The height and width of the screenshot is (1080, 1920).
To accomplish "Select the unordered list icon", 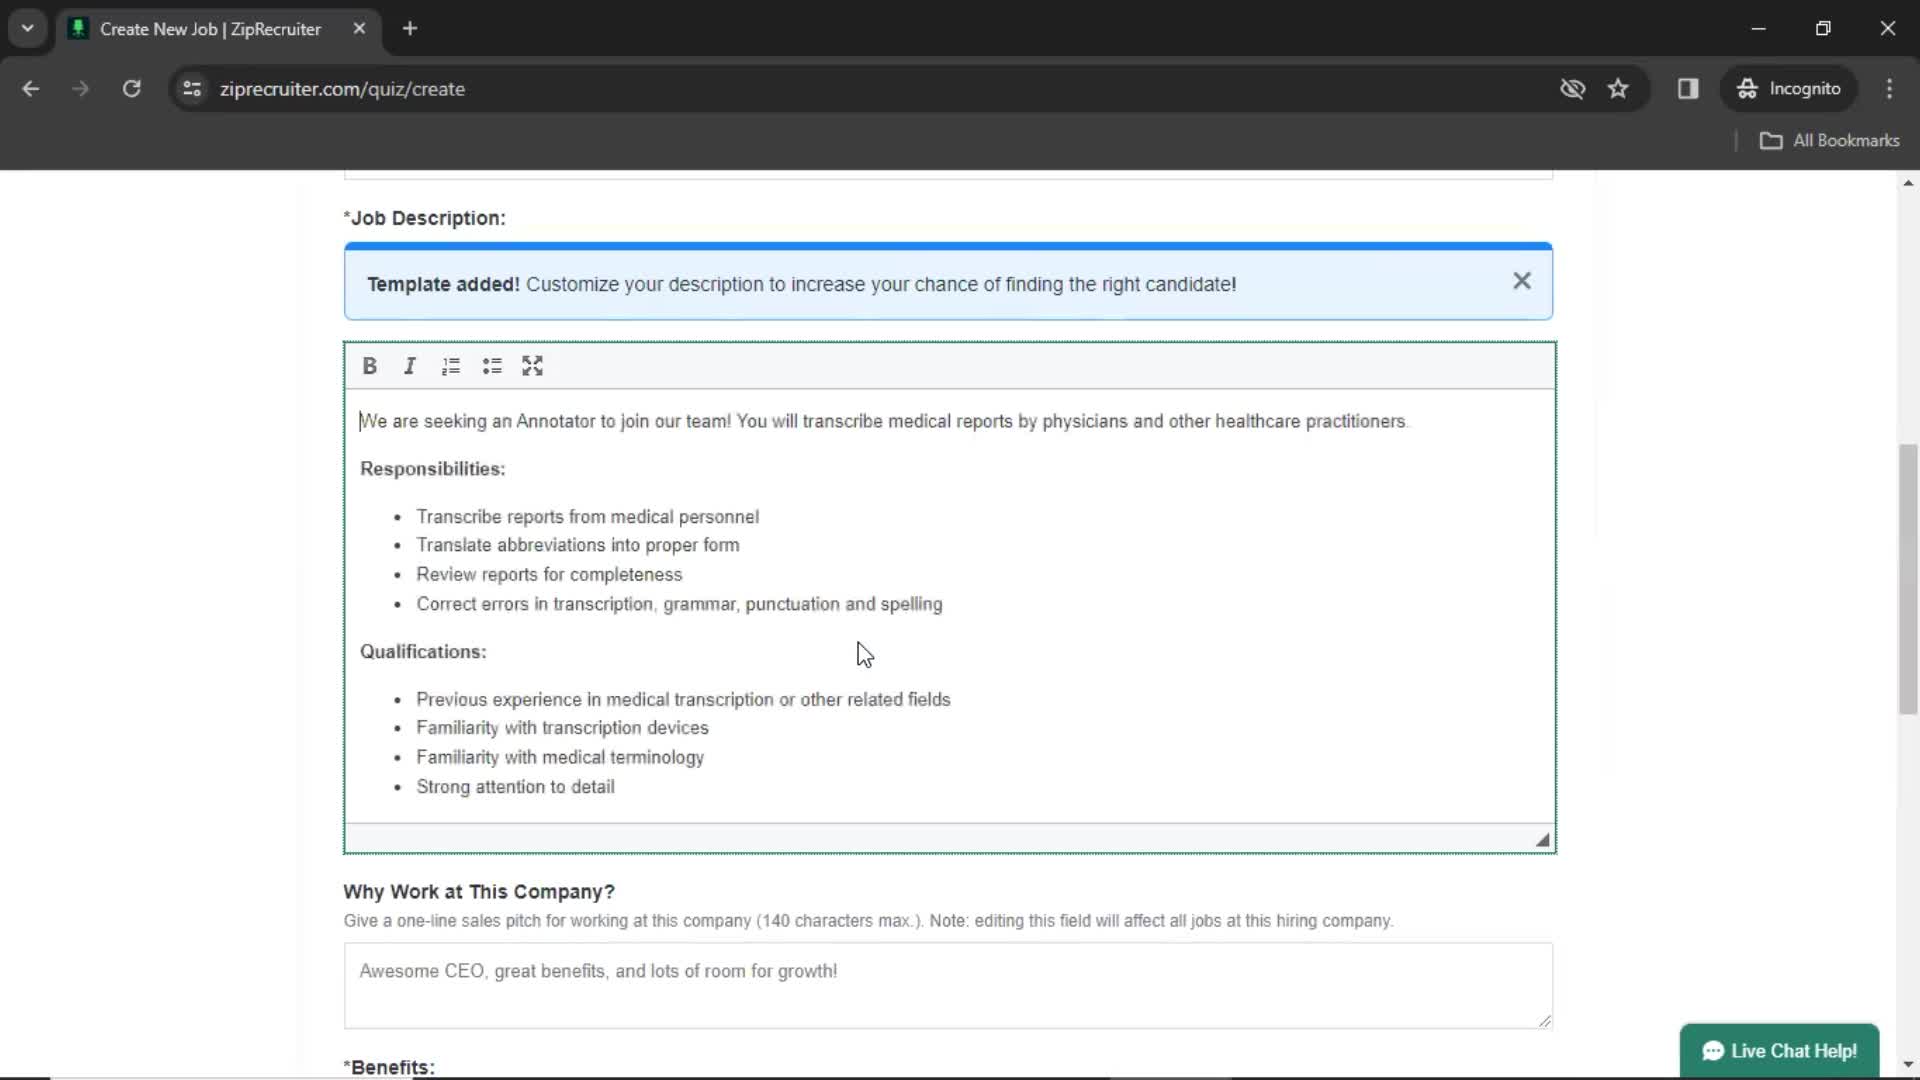I will pyautogui.click(x=493, y=365).
